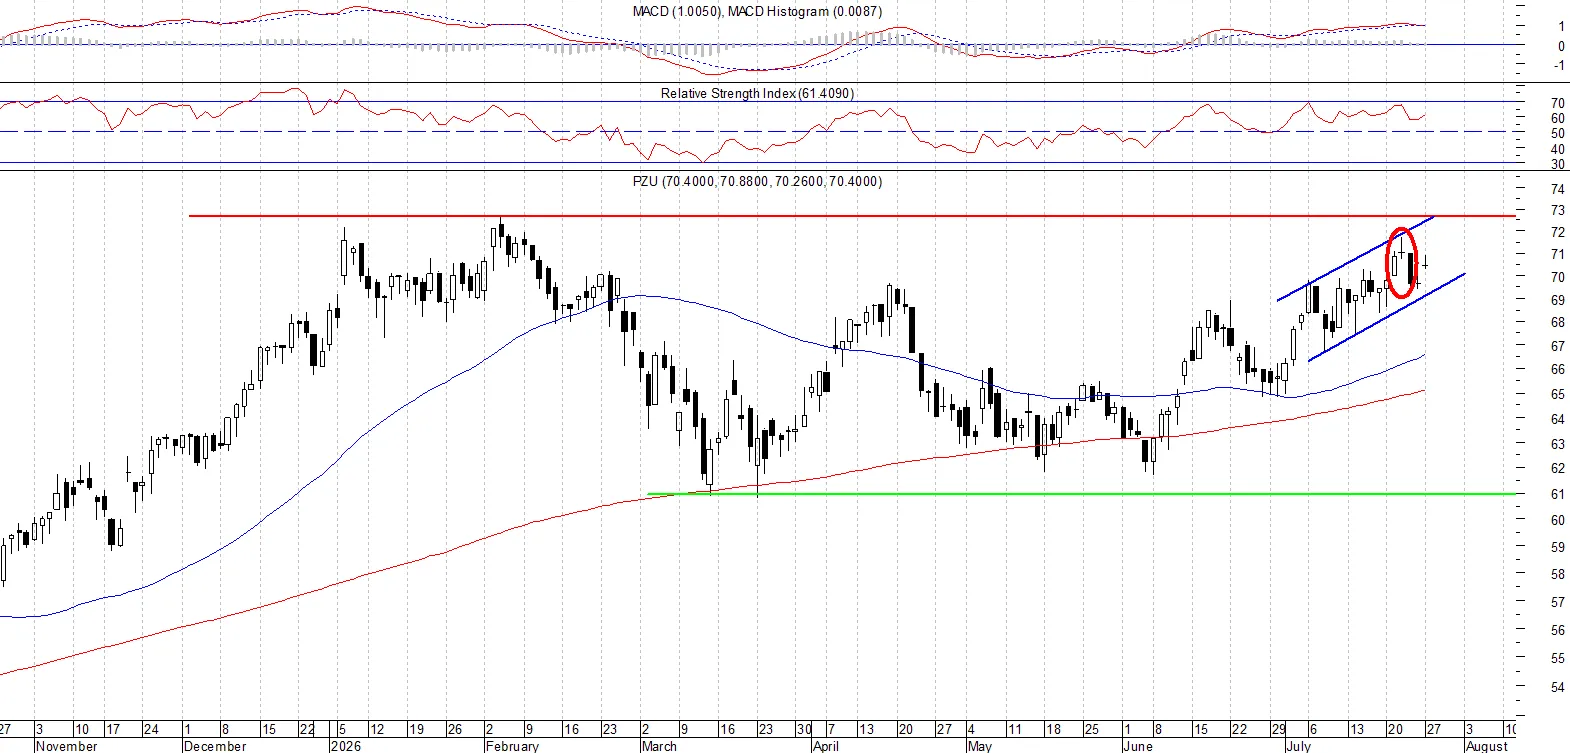Screen dimensions: 1570x753
Task: Select the July month label
Action: click(1298, 746)
